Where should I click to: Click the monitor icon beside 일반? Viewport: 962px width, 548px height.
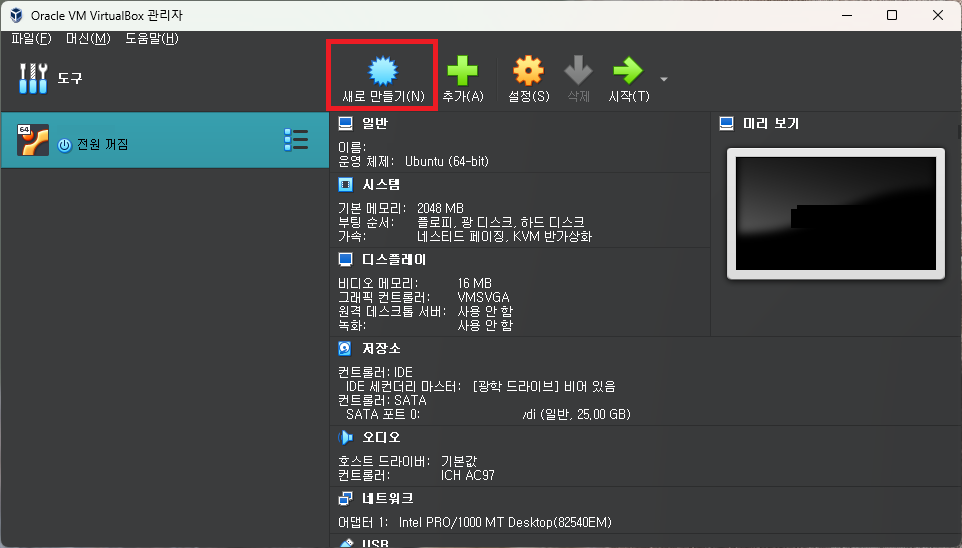tap(345, 123)
